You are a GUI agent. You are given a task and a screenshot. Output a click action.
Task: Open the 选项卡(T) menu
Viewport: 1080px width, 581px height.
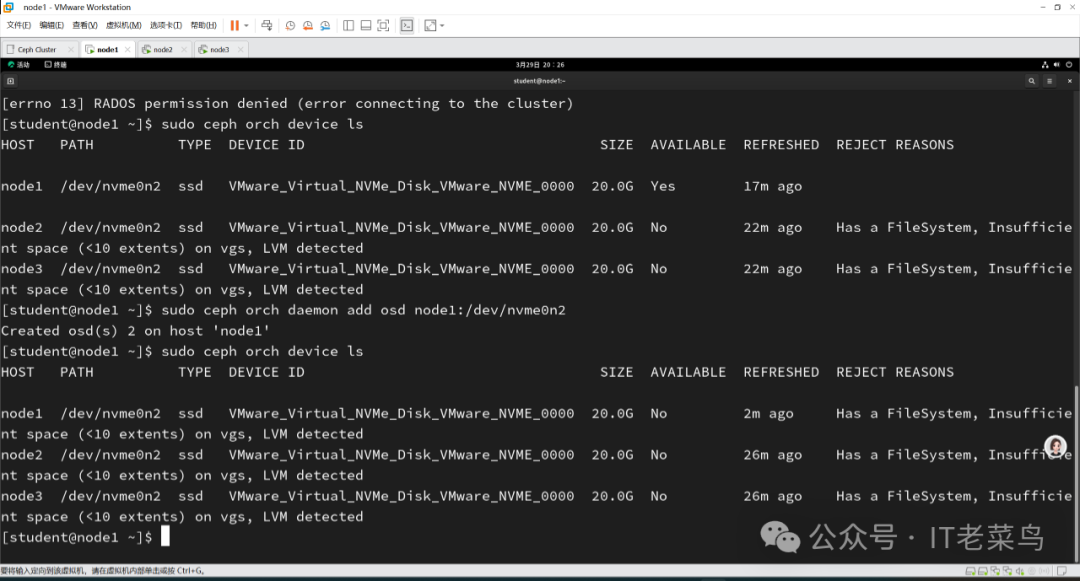[166, 25]
